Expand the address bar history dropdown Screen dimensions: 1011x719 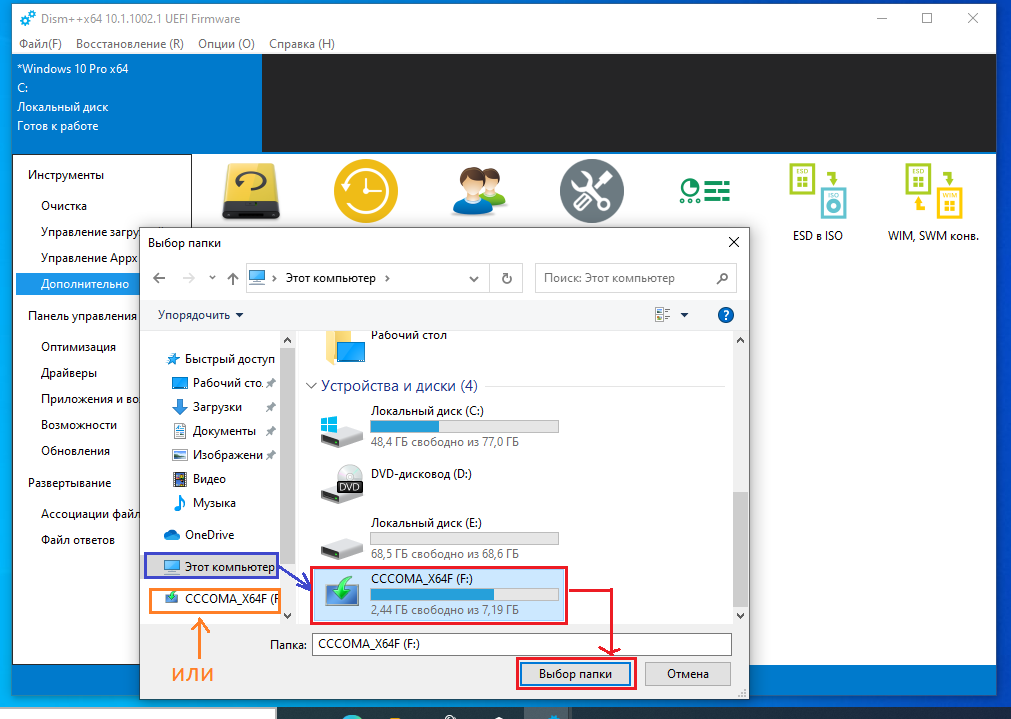(x=474, y=279)
